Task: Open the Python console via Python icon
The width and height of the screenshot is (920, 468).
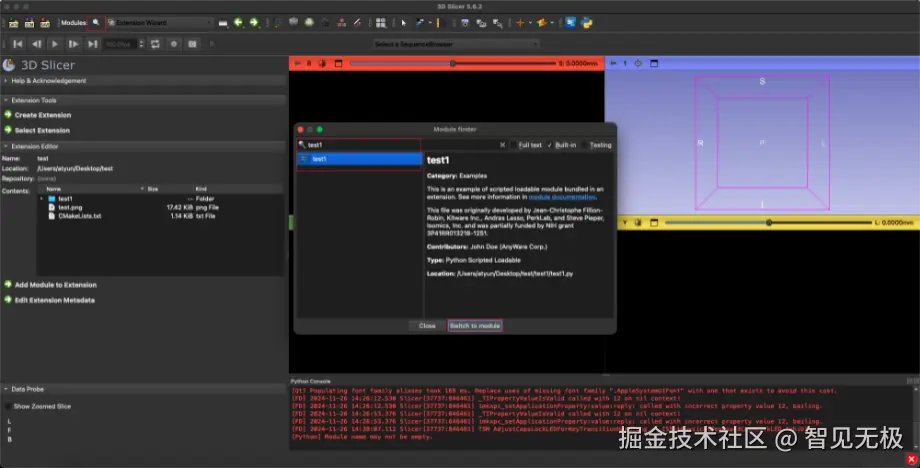Action: [x=587, y=23]
